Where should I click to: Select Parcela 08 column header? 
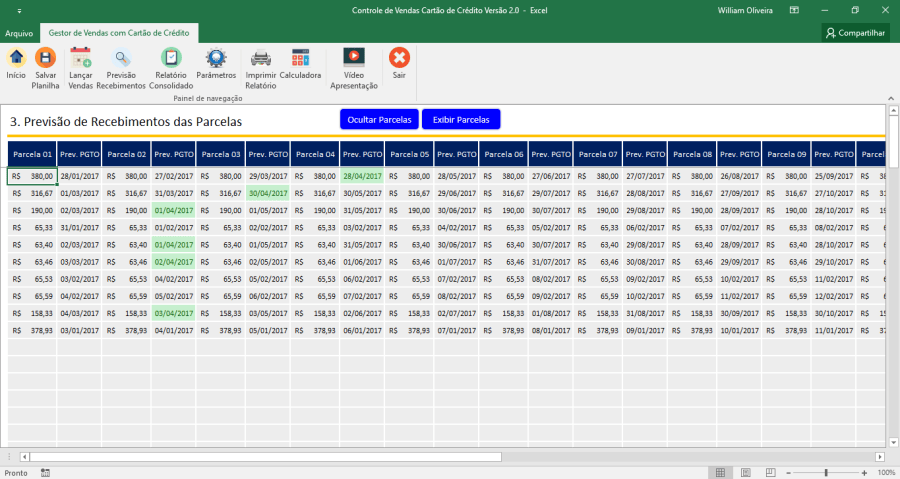tap(692, 154)
